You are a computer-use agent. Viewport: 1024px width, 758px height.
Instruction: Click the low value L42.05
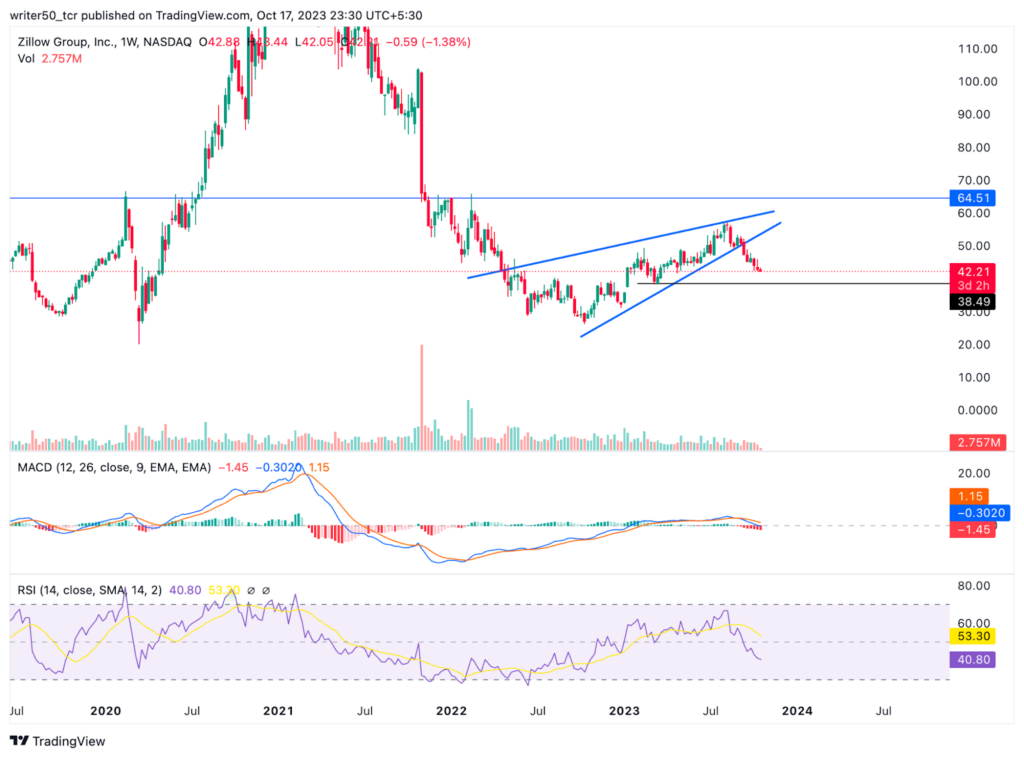tap(314, 42)
